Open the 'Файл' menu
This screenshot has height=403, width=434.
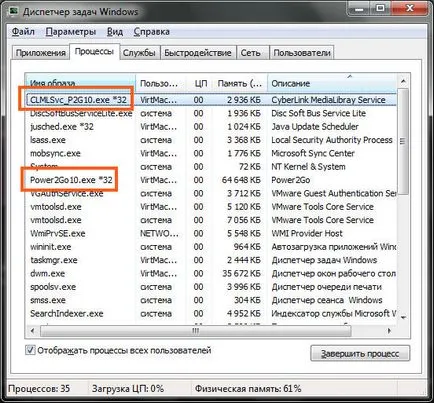click(x=23, y=32)
